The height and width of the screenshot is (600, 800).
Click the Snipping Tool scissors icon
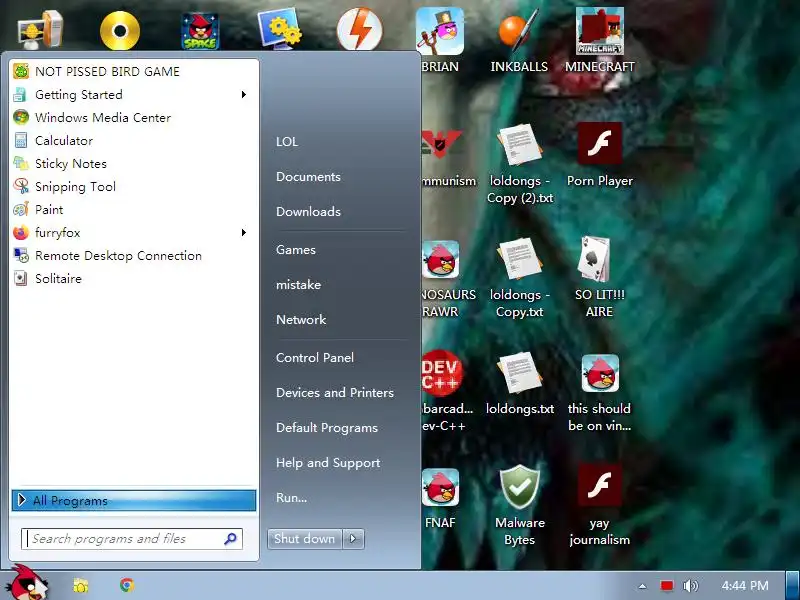point(21,186)
